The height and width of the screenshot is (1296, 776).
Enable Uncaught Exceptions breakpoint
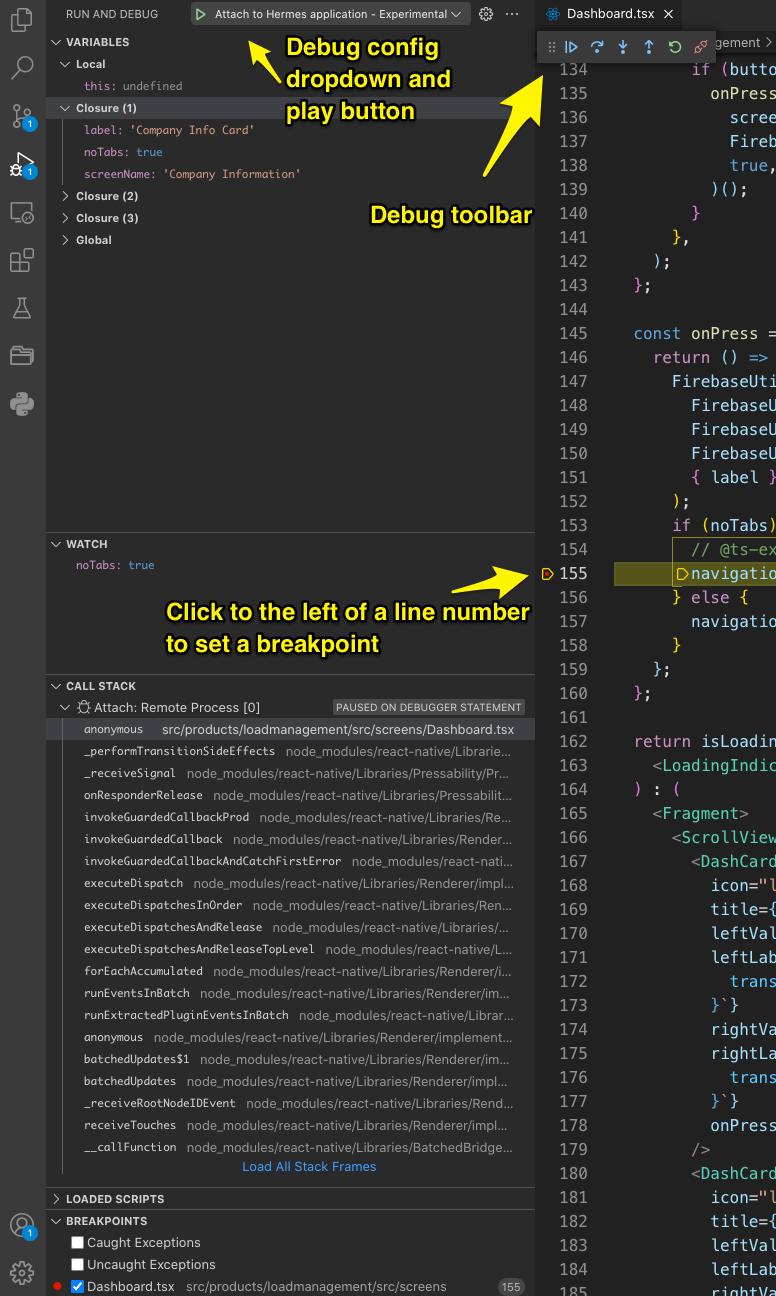click(x=77, y=1265)
